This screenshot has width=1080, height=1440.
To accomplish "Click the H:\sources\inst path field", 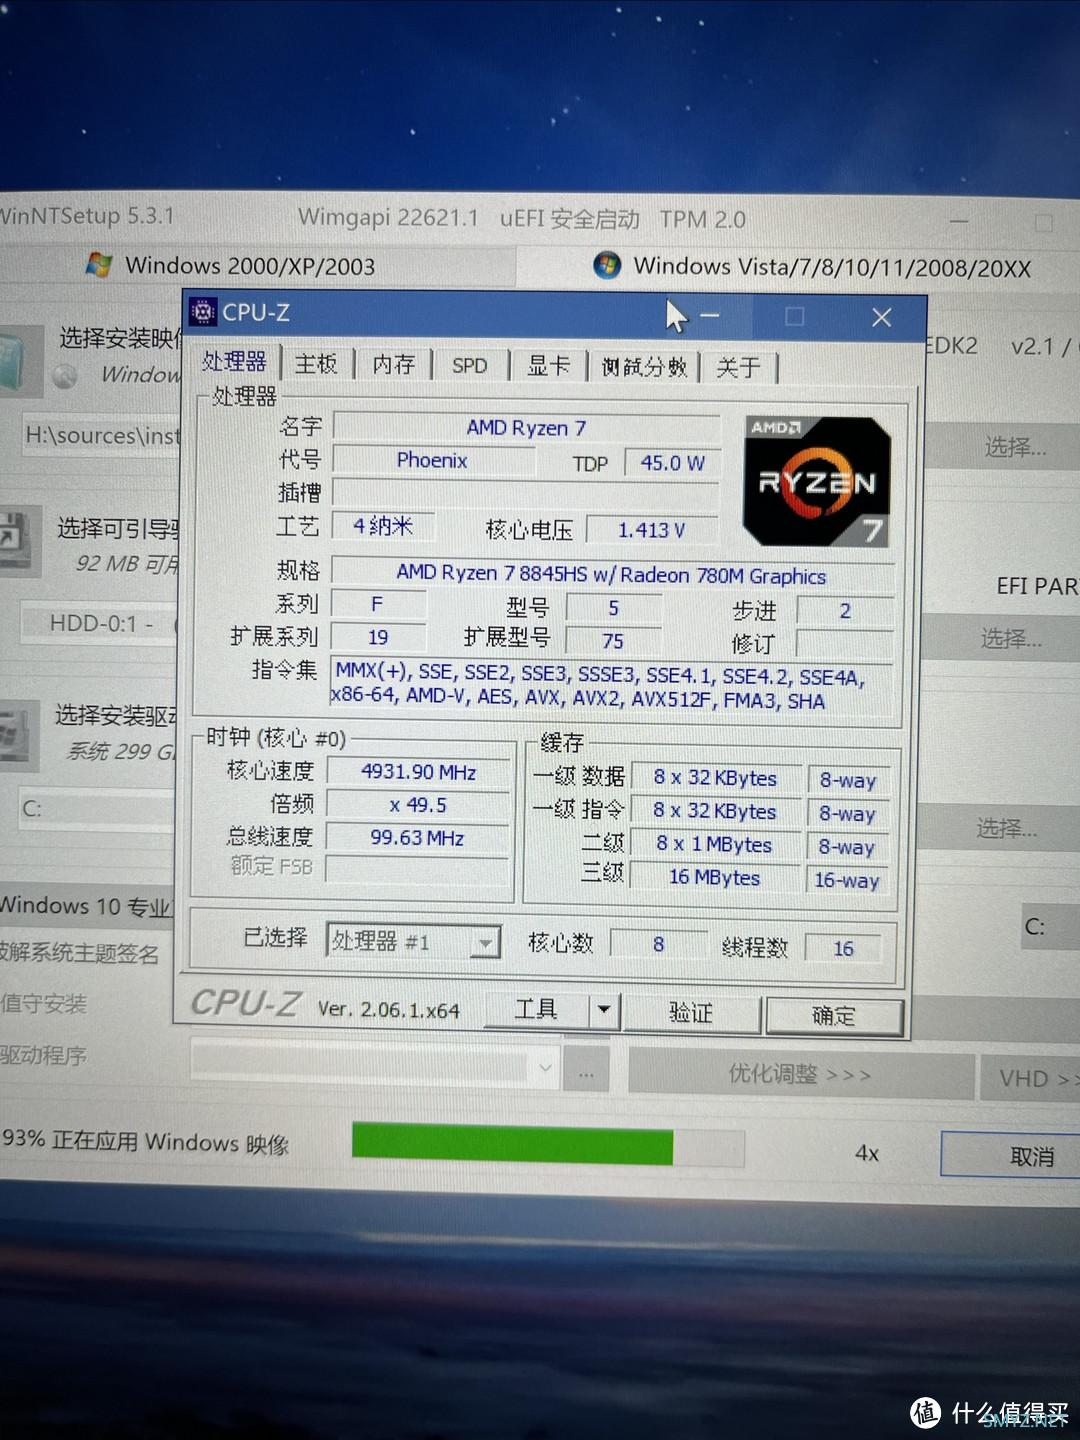I will click(x=102, y=435).
